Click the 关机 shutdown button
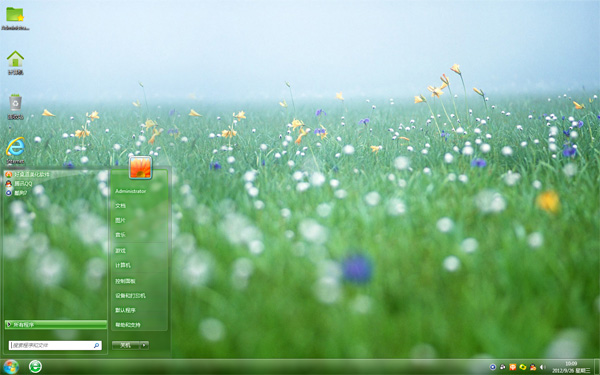The width and height of the screenshot is (600, 375). click(x=126, y=345)
